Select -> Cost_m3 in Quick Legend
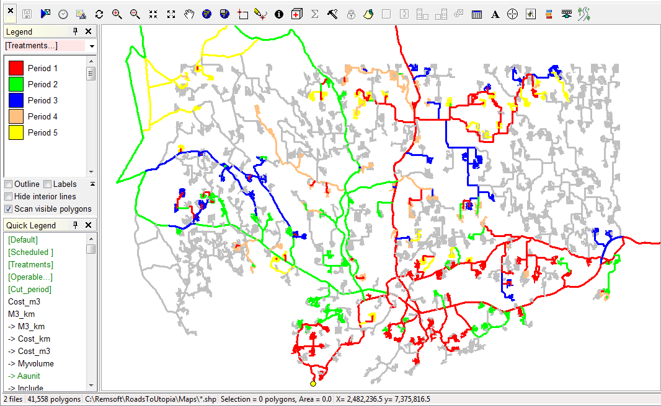Viewport: 661px width, 406px height. tap(29, 351)
